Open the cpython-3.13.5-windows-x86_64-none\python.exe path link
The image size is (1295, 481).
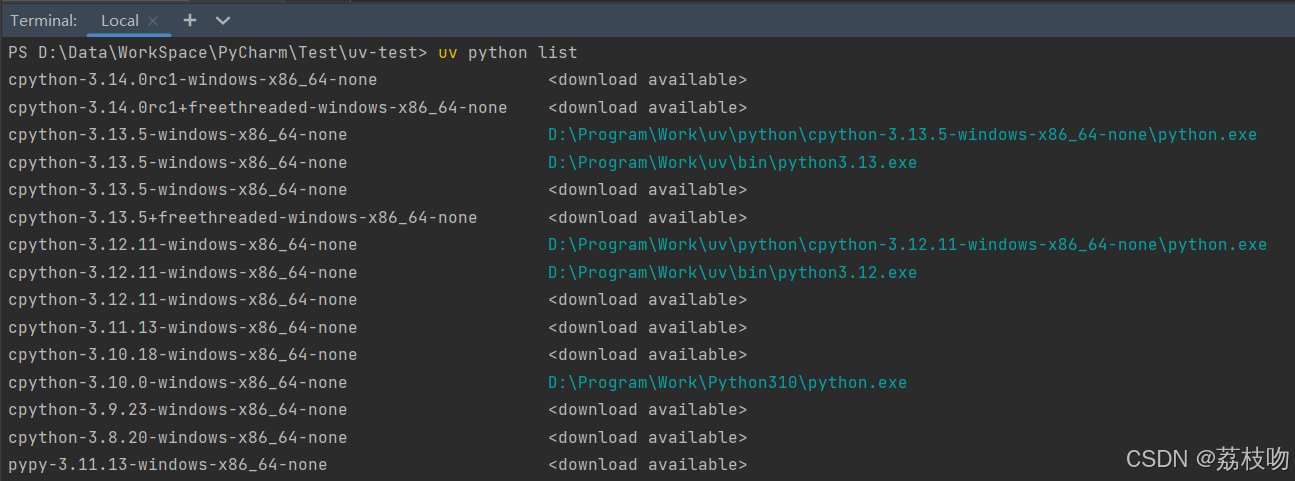tap(902, 135)
